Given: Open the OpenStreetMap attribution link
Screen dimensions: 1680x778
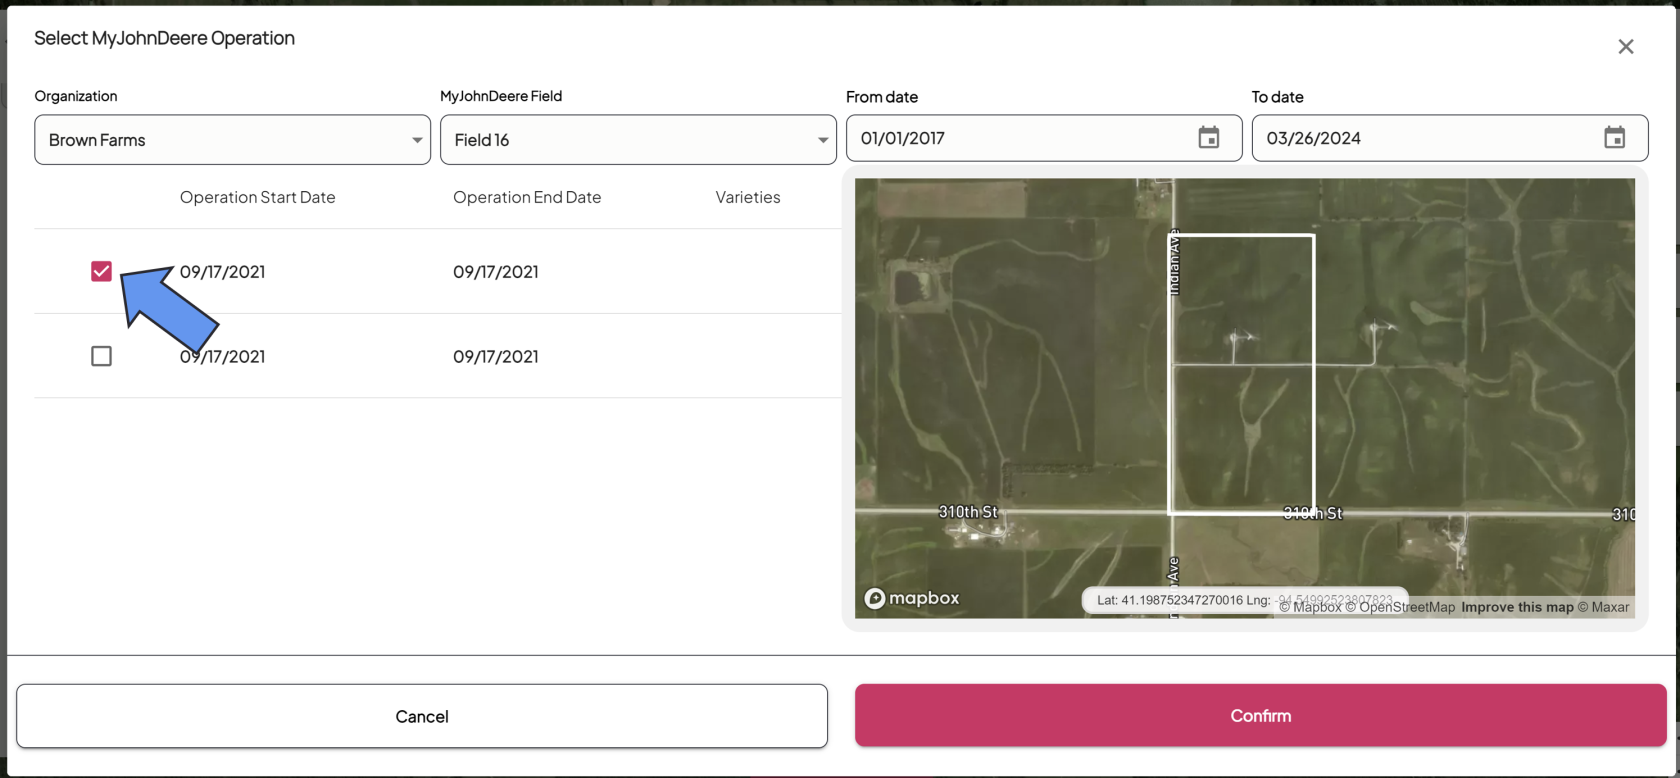Looking at the screenshot, I should click(x=1400, y=607).
